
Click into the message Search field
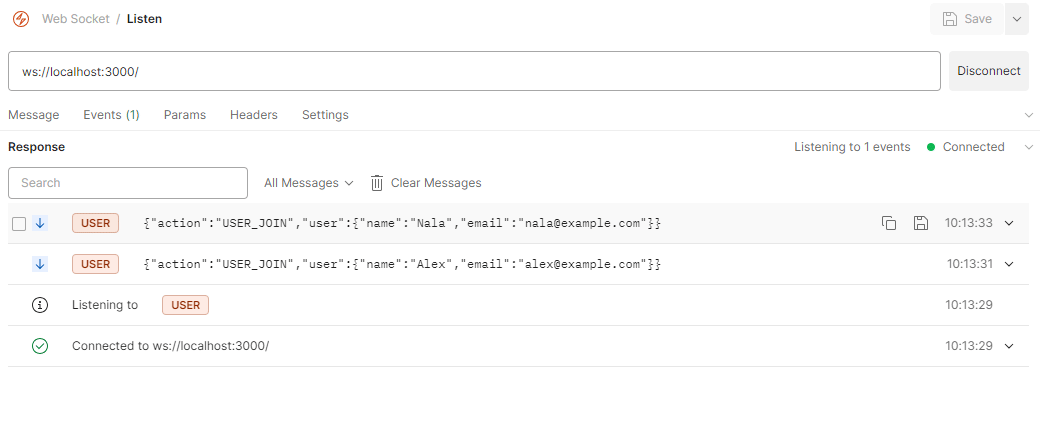point(128,183)
